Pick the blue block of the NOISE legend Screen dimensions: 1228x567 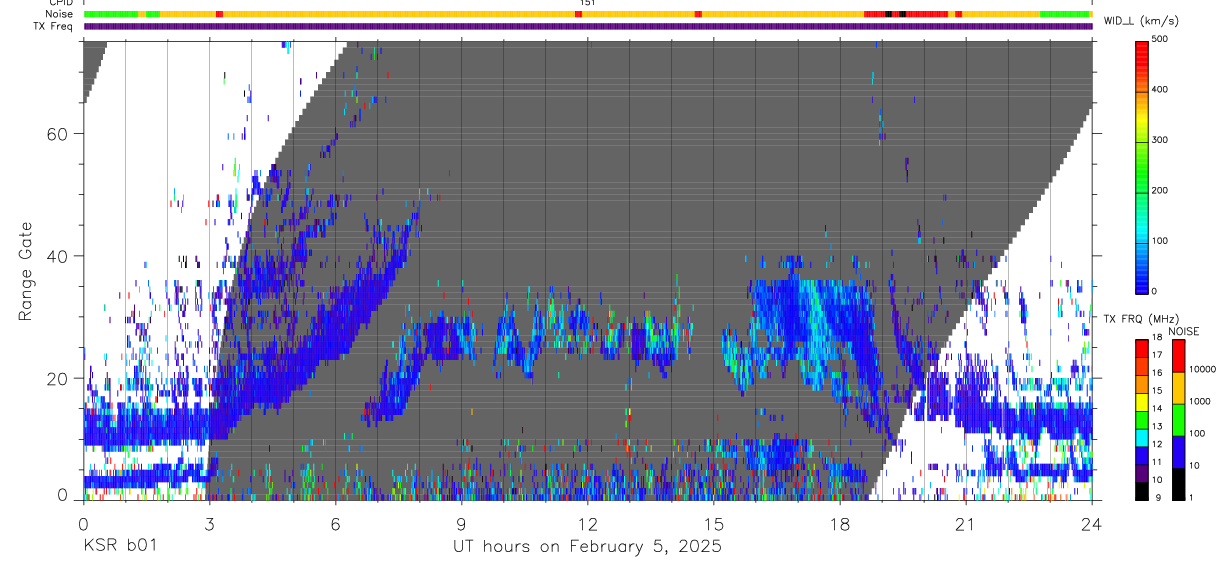pyautogui.click(x=1179, y=452)
